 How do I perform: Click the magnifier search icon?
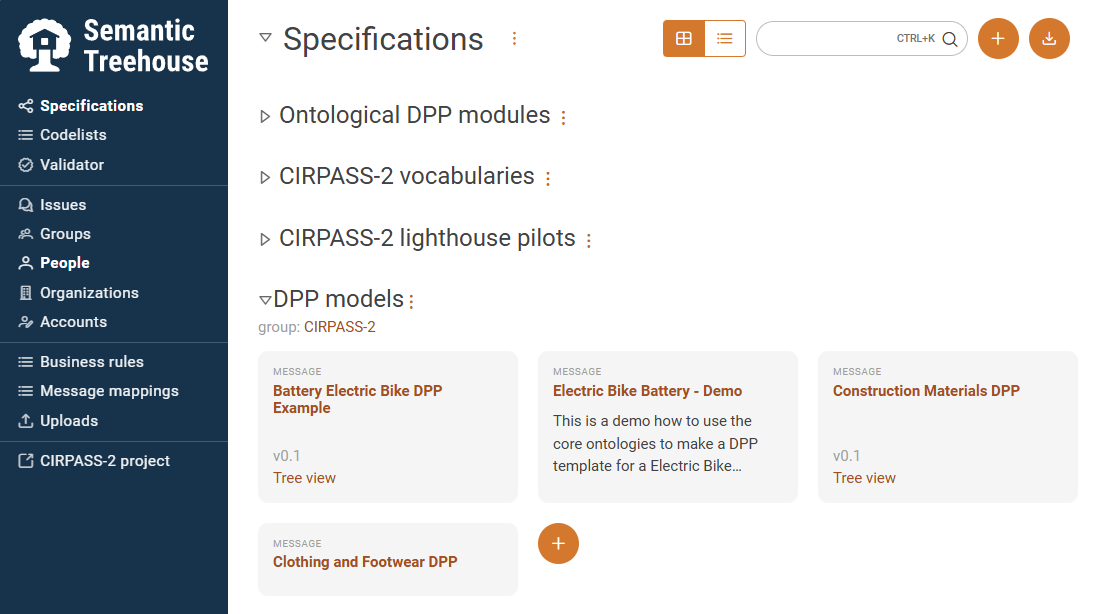click(950, 39)
